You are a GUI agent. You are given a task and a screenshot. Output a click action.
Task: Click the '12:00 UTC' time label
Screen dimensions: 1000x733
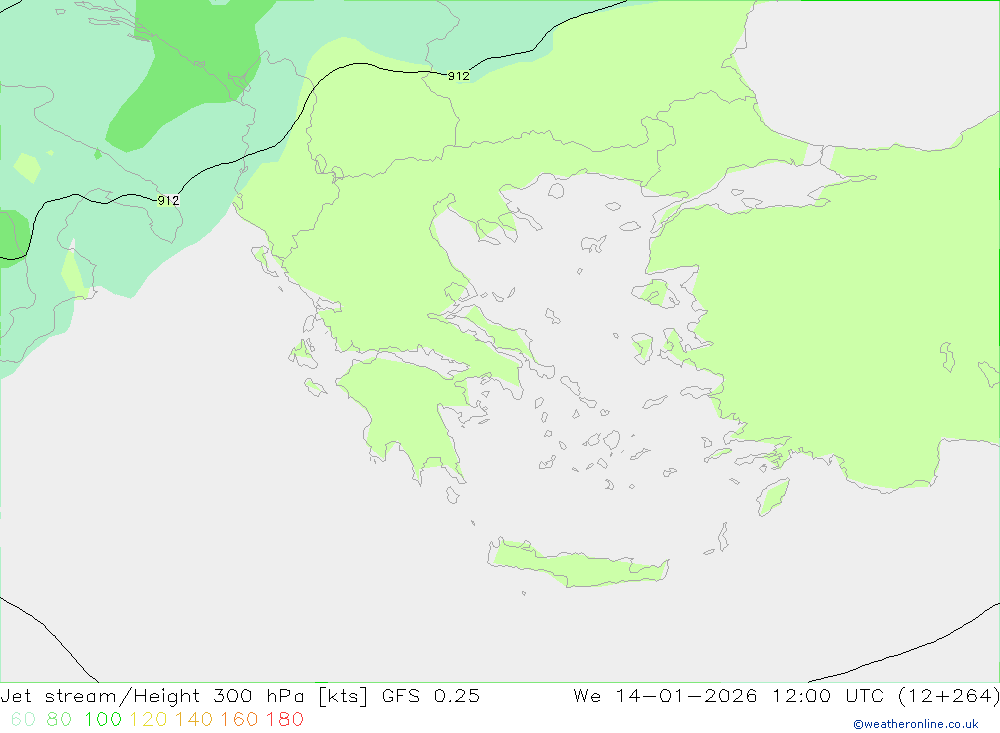pos(827,695)
